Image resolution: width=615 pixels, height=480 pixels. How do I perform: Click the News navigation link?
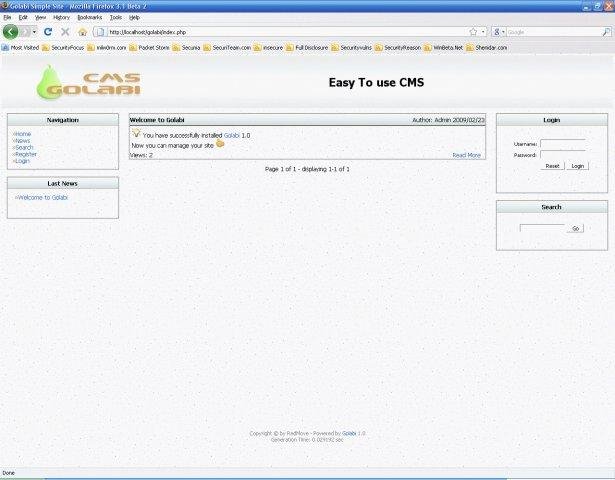click(x=22, y=141)
